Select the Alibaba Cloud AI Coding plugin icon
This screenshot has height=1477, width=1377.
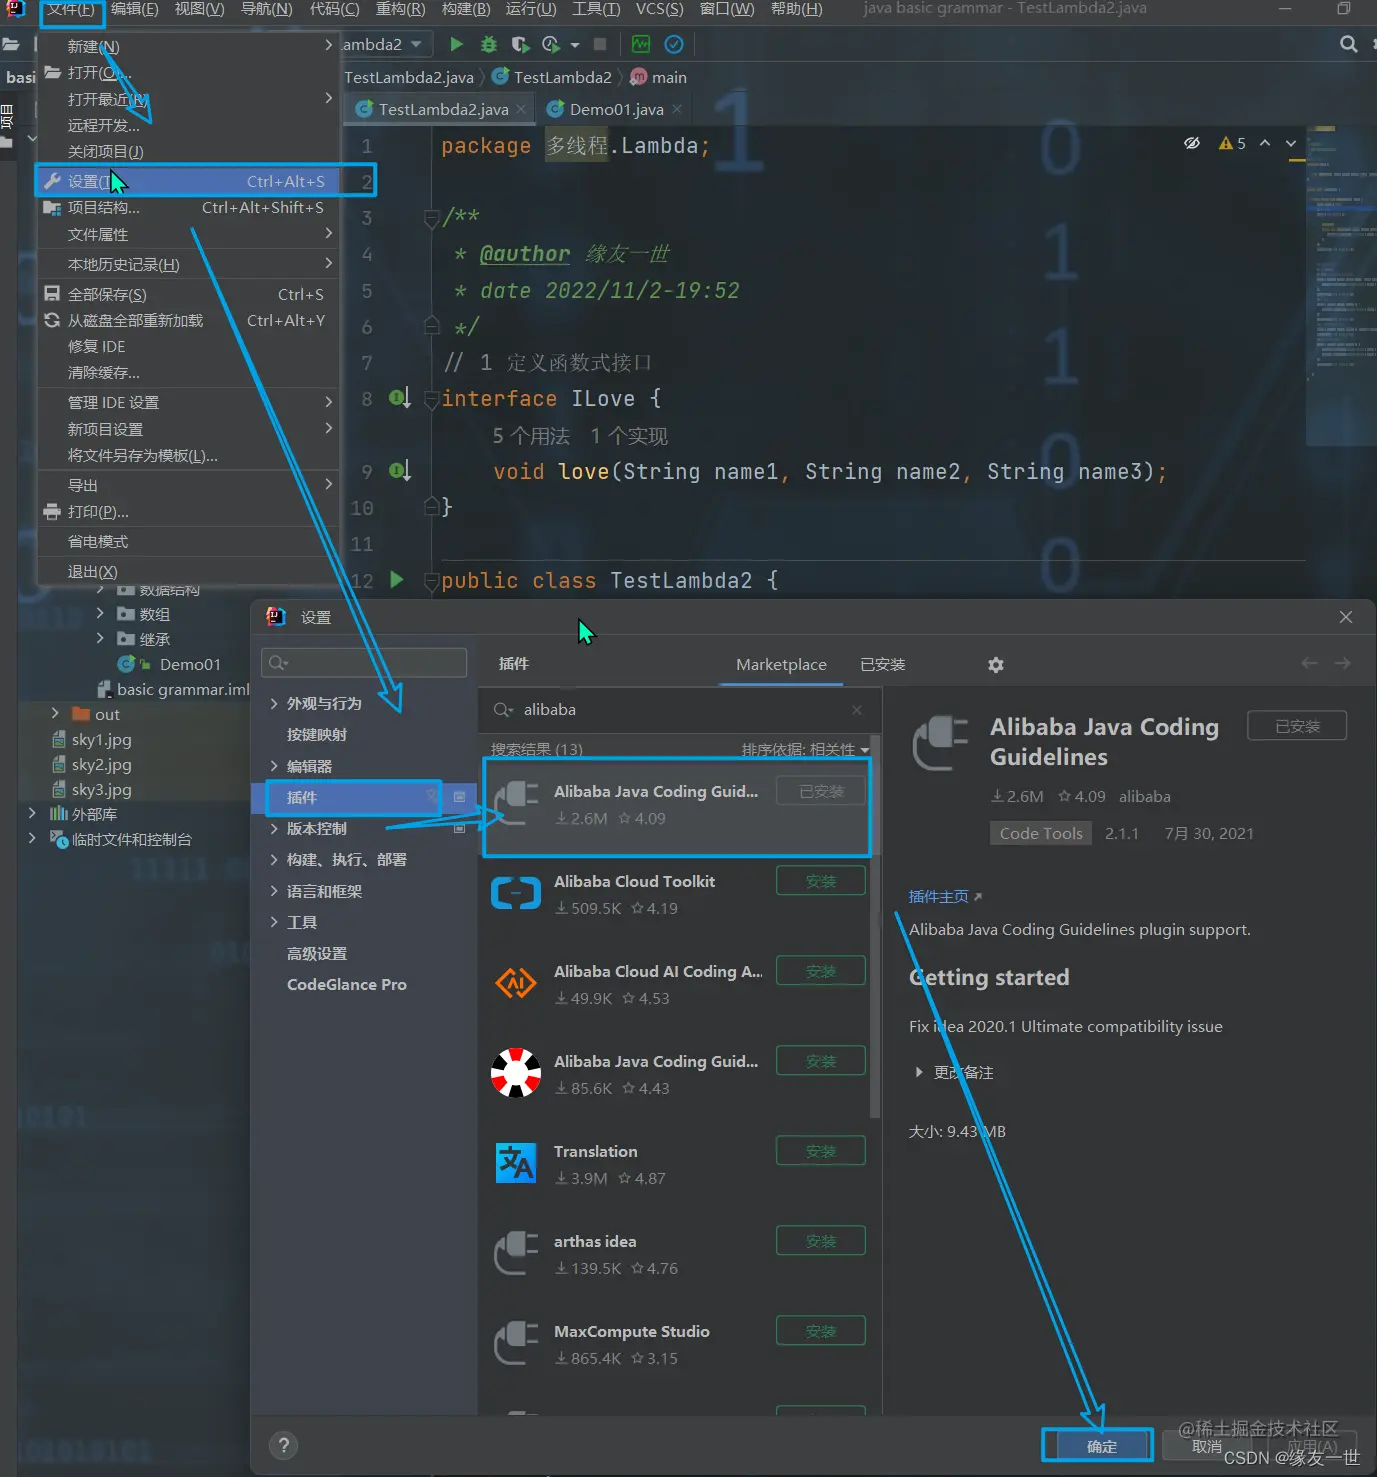(516, 983)
